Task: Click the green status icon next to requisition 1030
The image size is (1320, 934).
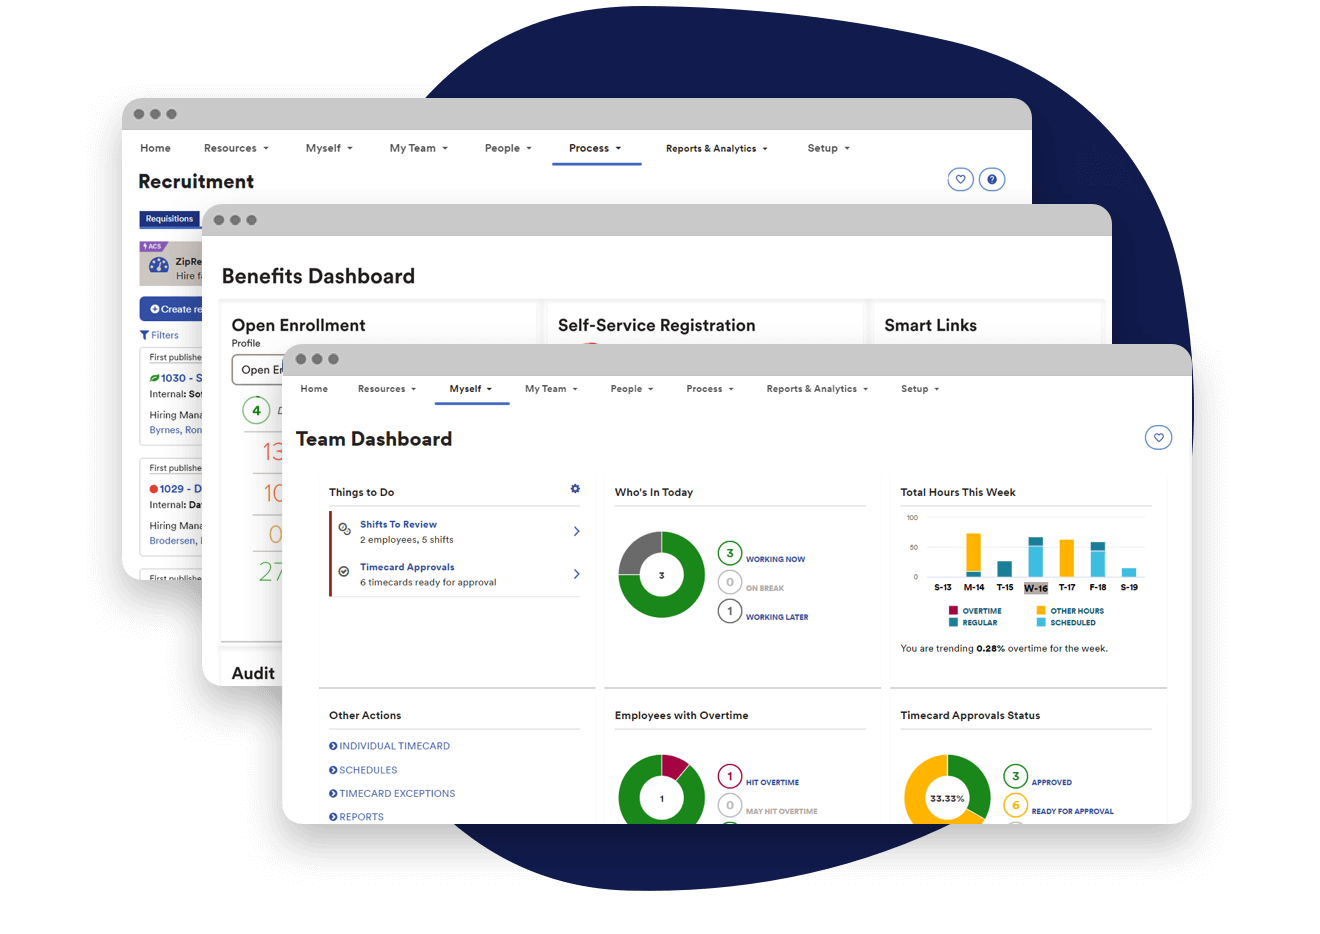Action: [x=155, y=377]
